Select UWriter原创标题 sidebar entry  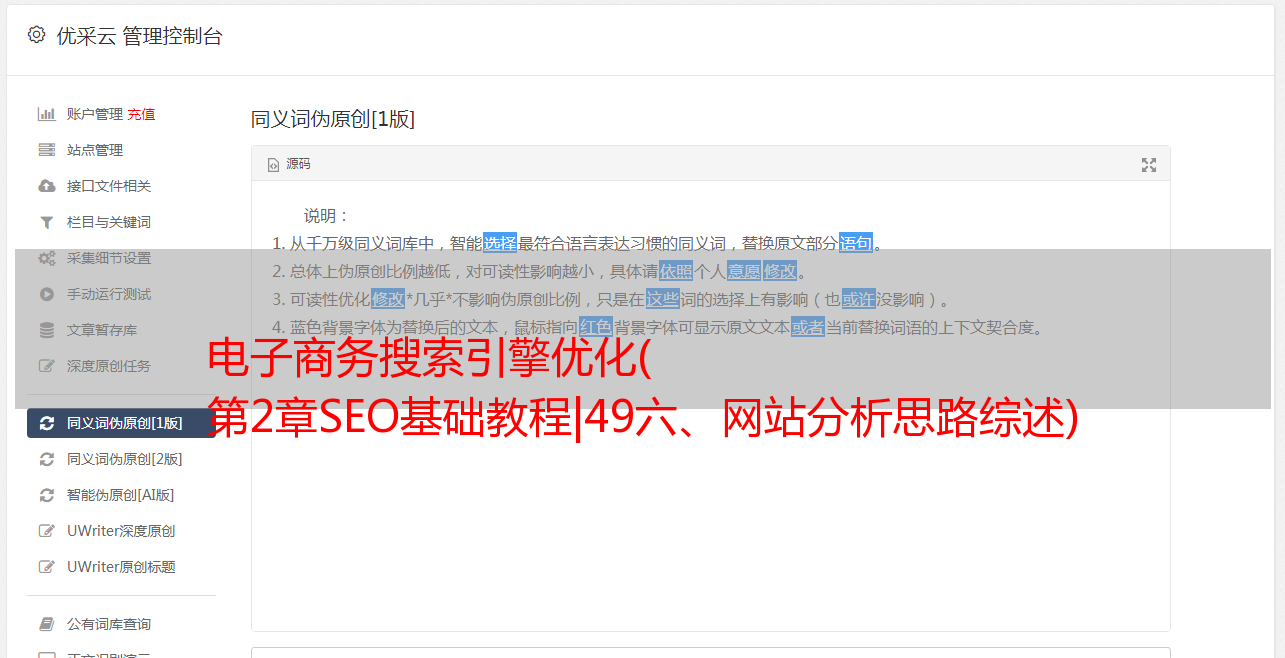pyautogui.click(x=121, y=567)
